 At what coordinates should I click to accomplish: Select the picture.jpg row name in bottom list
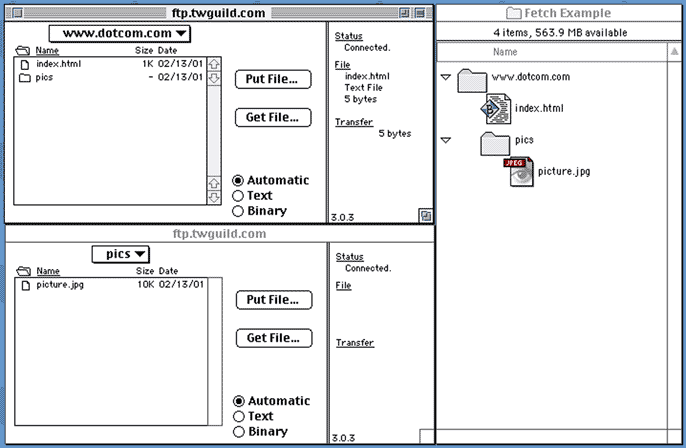(60, 285)
